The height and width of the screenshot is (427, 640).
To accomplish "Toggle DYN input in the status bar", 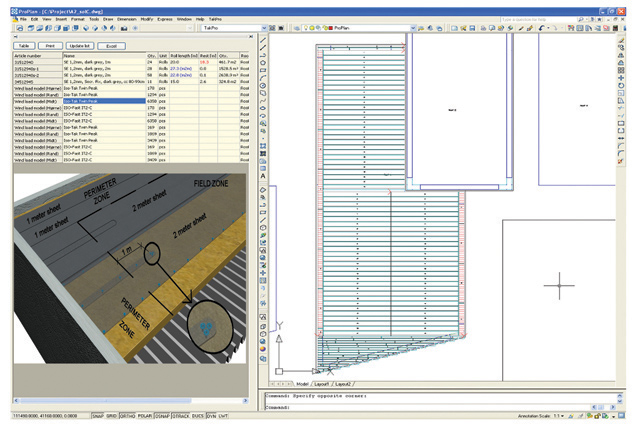I will [x=211, y=416].
